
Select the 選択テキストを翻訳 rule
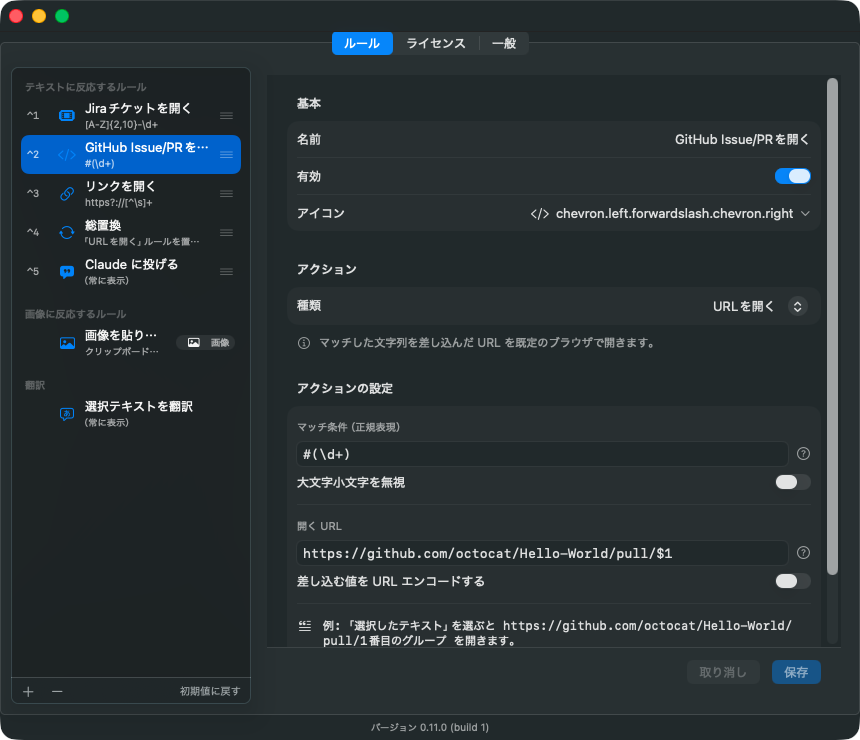(131, 414)
